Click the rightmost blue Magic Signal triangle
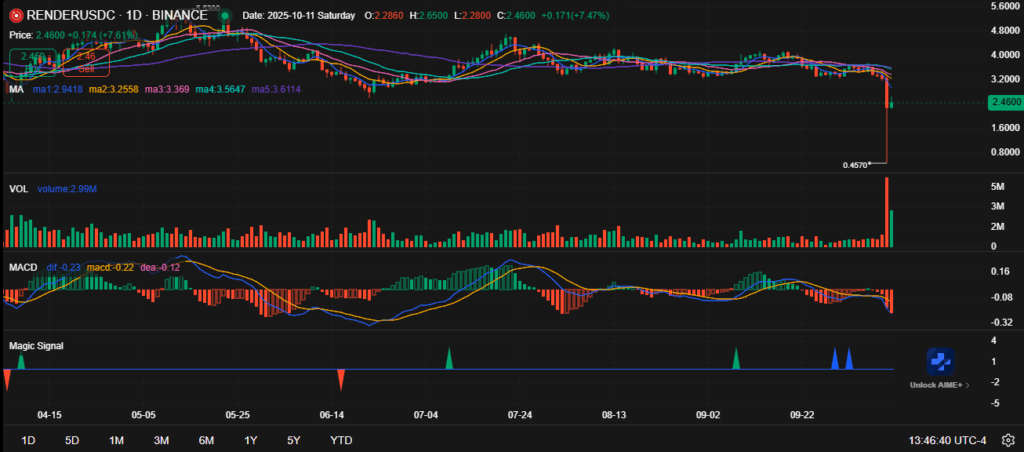The image size is (1024, 452). 849,359
